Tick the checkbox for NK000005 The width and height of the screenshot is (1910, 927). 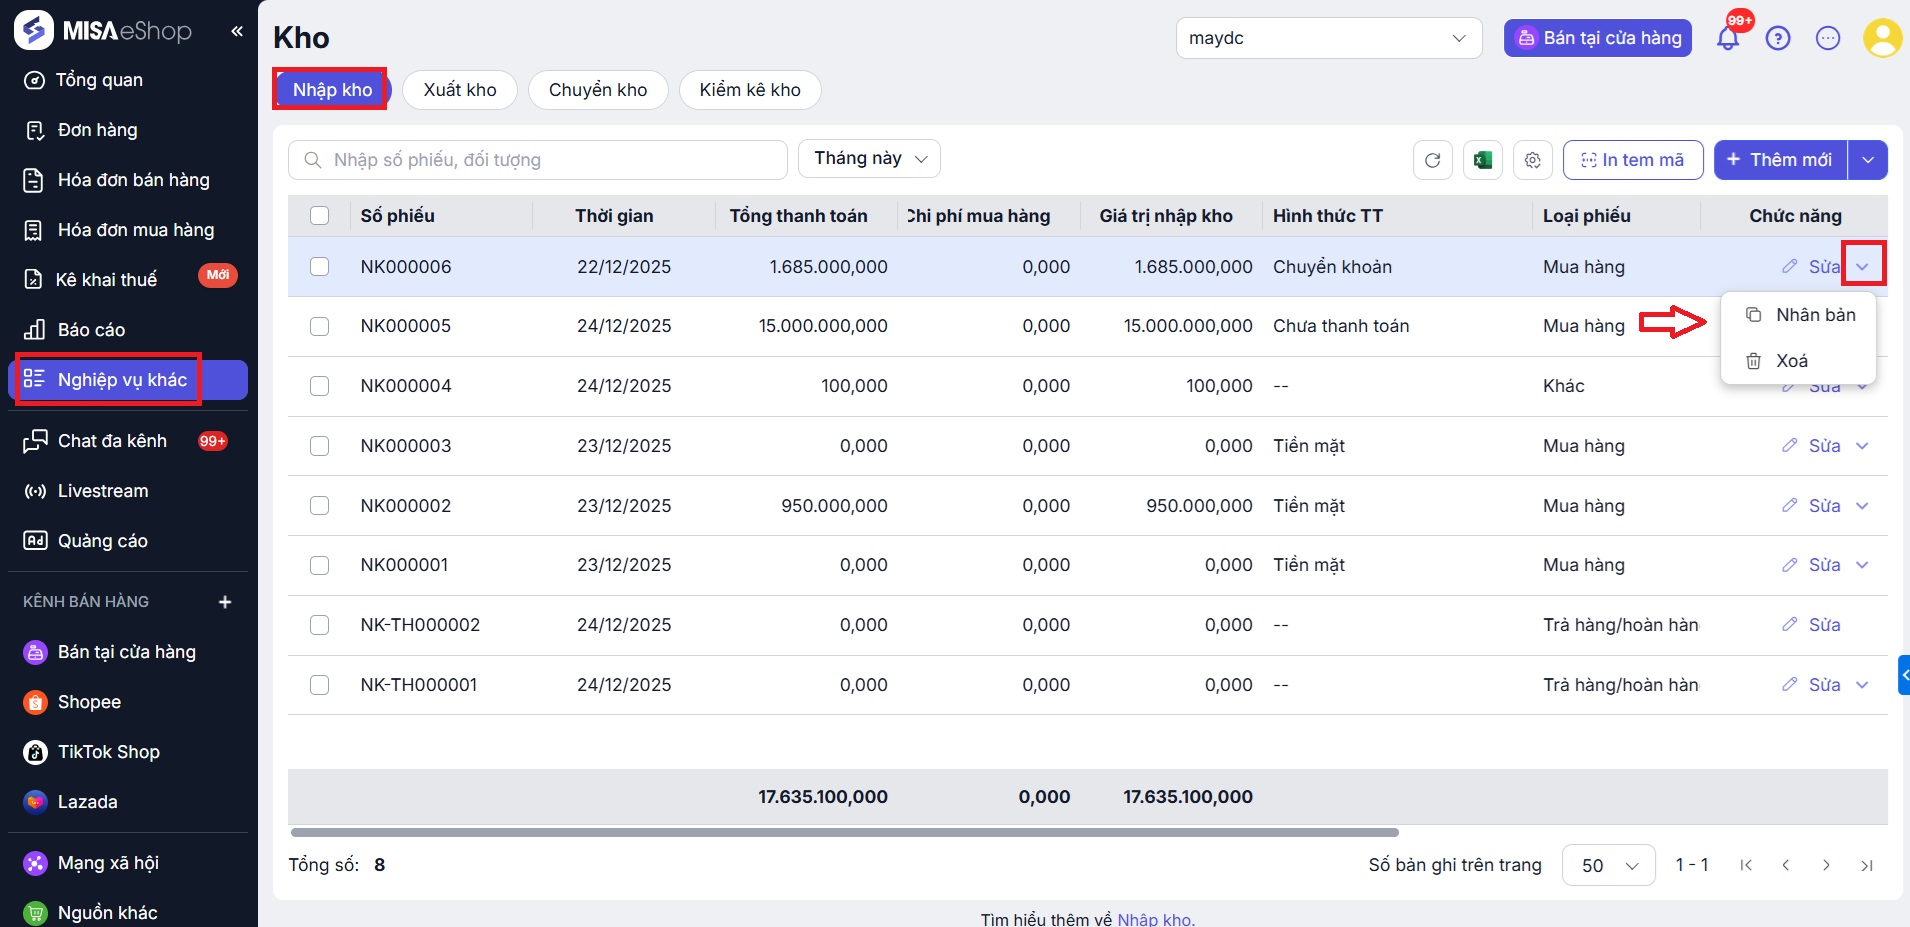(320, 326)
